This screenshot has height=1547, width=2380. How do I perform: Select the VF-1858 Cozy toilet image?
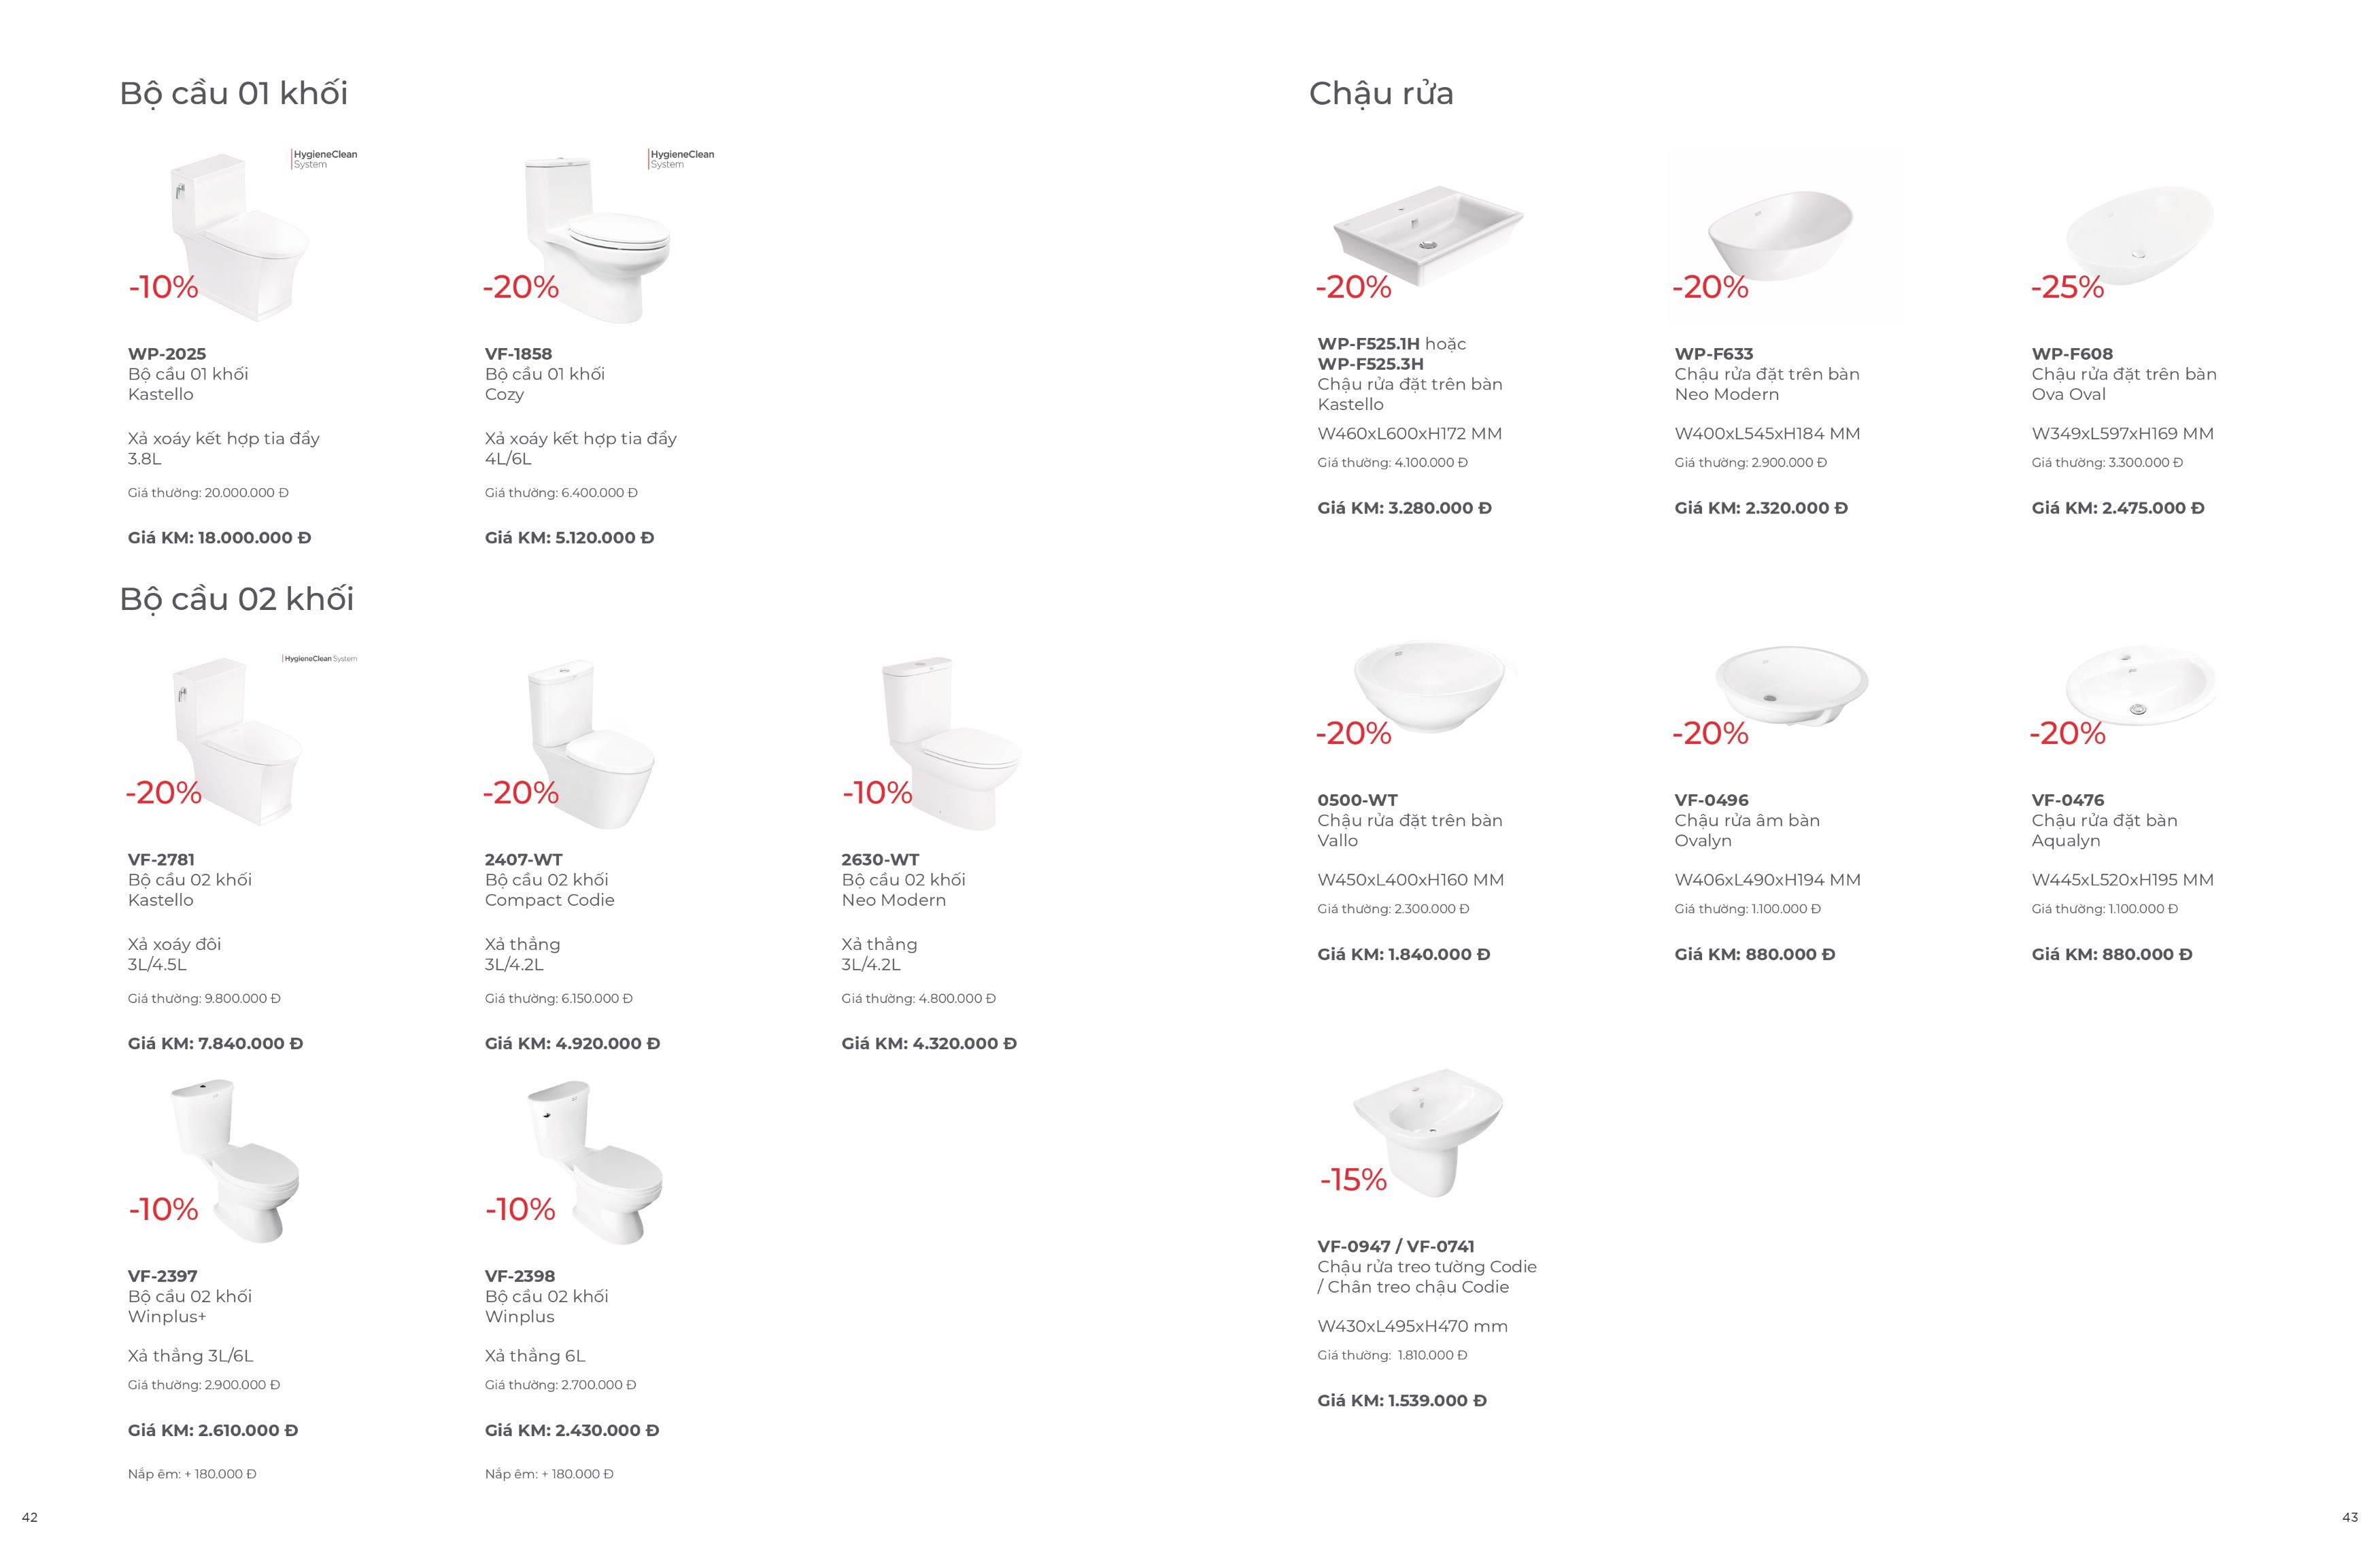click(597, 239)
